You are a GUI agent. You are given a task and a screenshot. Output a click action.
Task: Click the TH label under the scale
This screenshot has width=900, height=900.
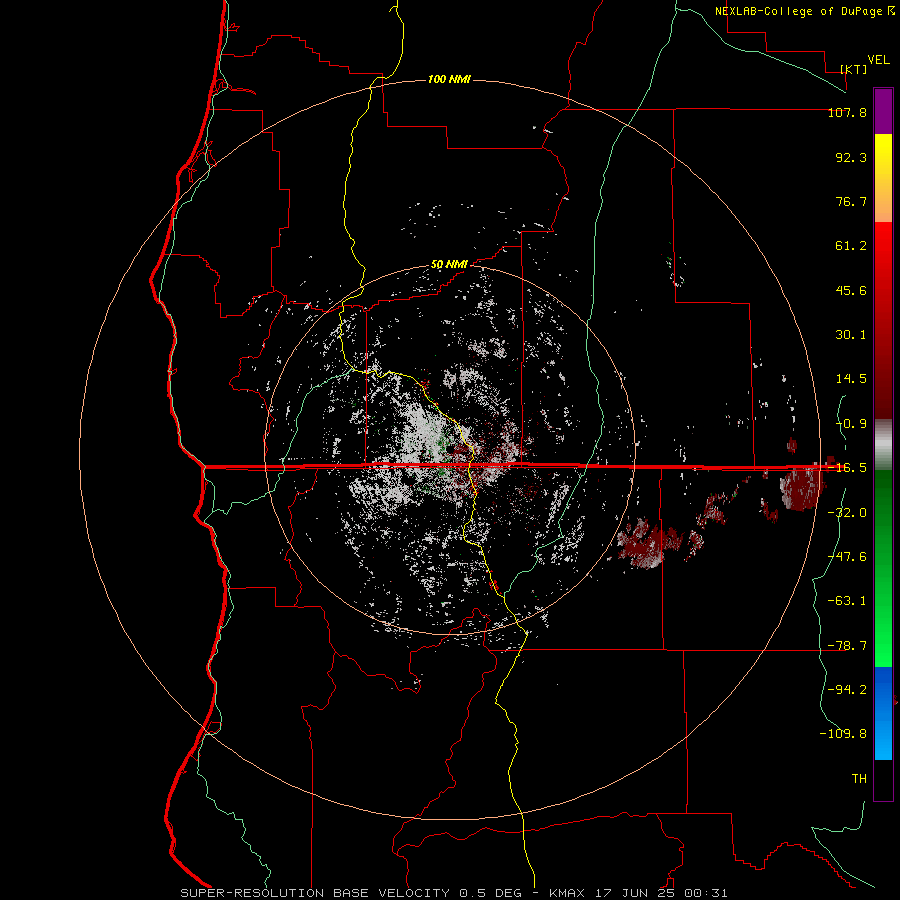859,779
